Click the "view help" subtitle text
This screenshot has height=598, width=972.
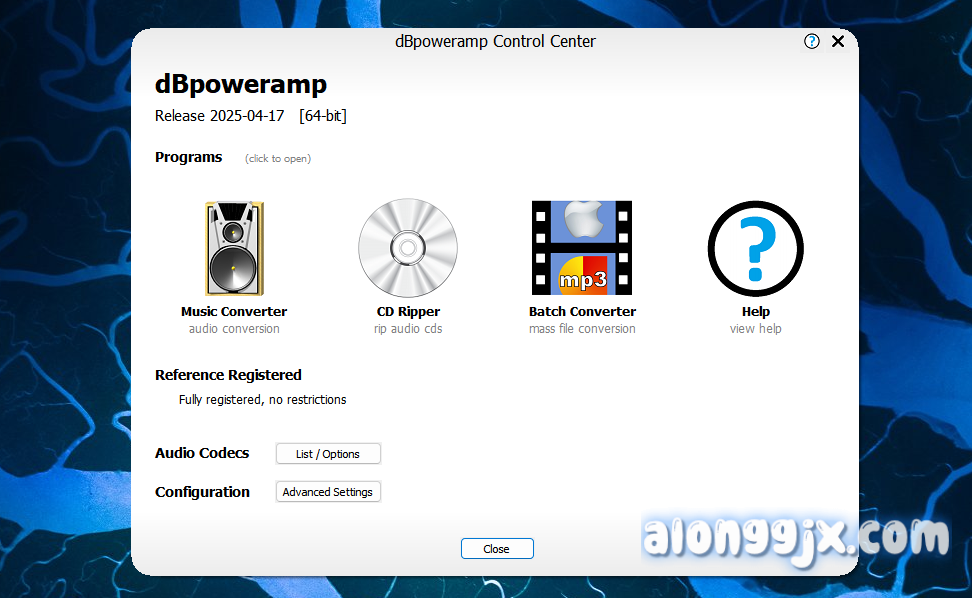(755, 329)
